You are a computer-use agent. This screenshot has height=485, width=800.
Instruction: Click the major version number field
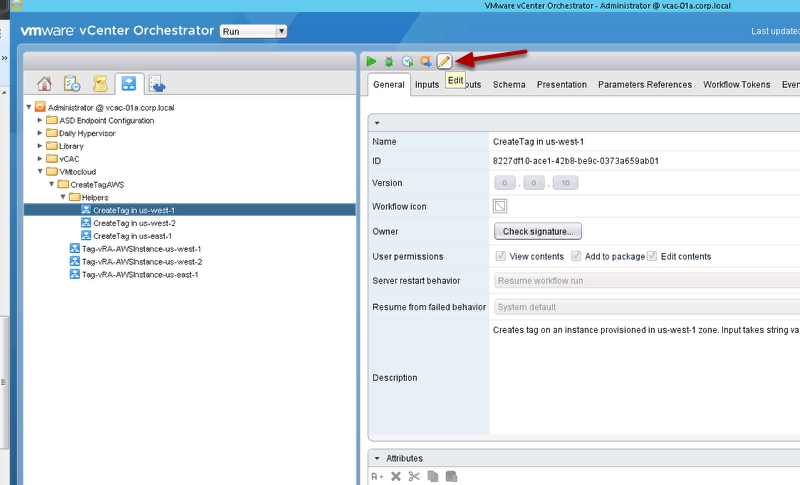pos(505,183)
